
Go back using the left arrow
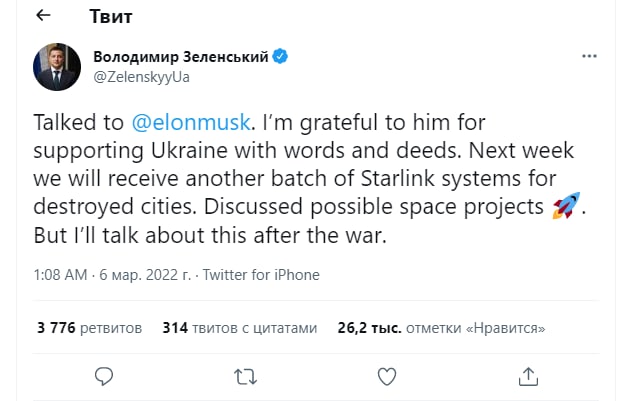45,17
